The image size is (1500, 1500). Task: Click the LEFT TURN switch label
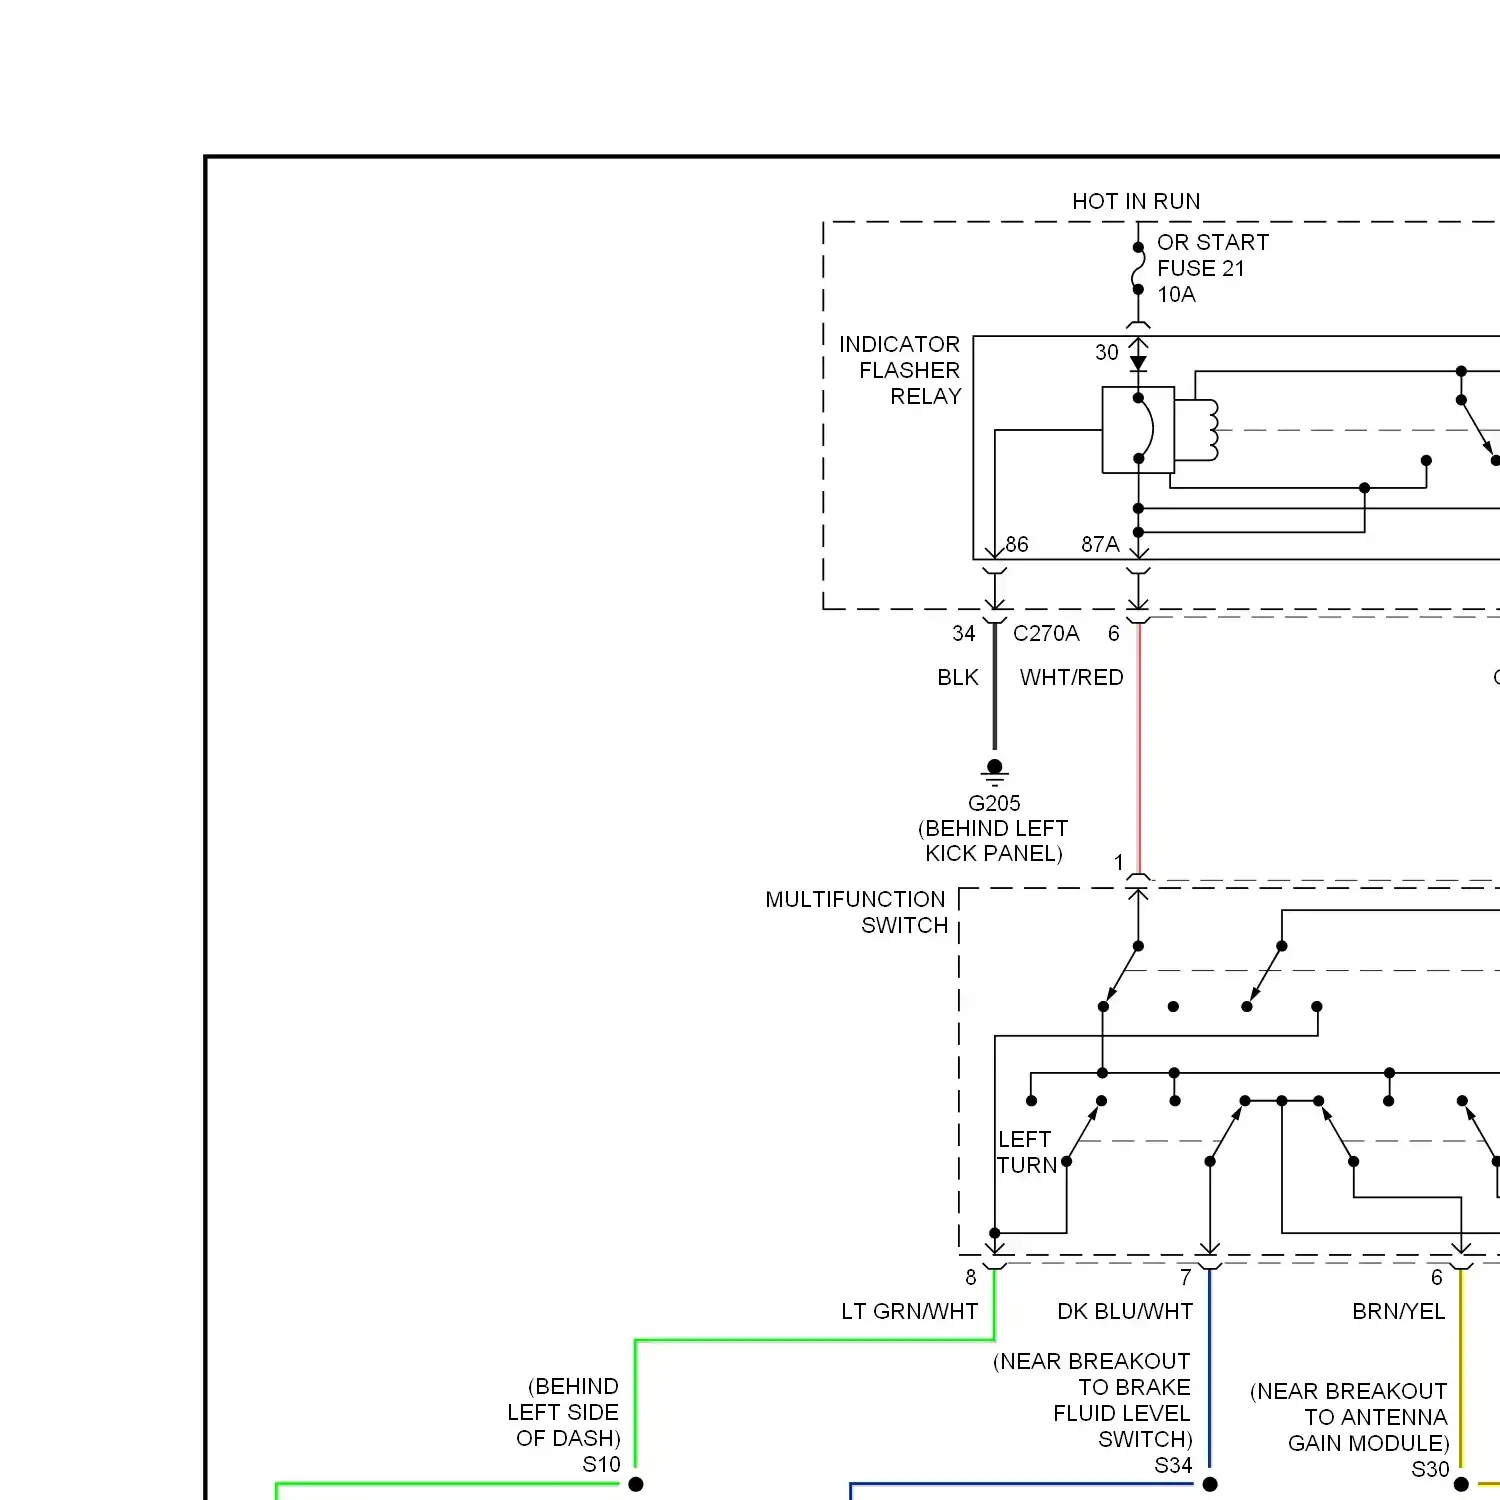click(1027, 1152)
